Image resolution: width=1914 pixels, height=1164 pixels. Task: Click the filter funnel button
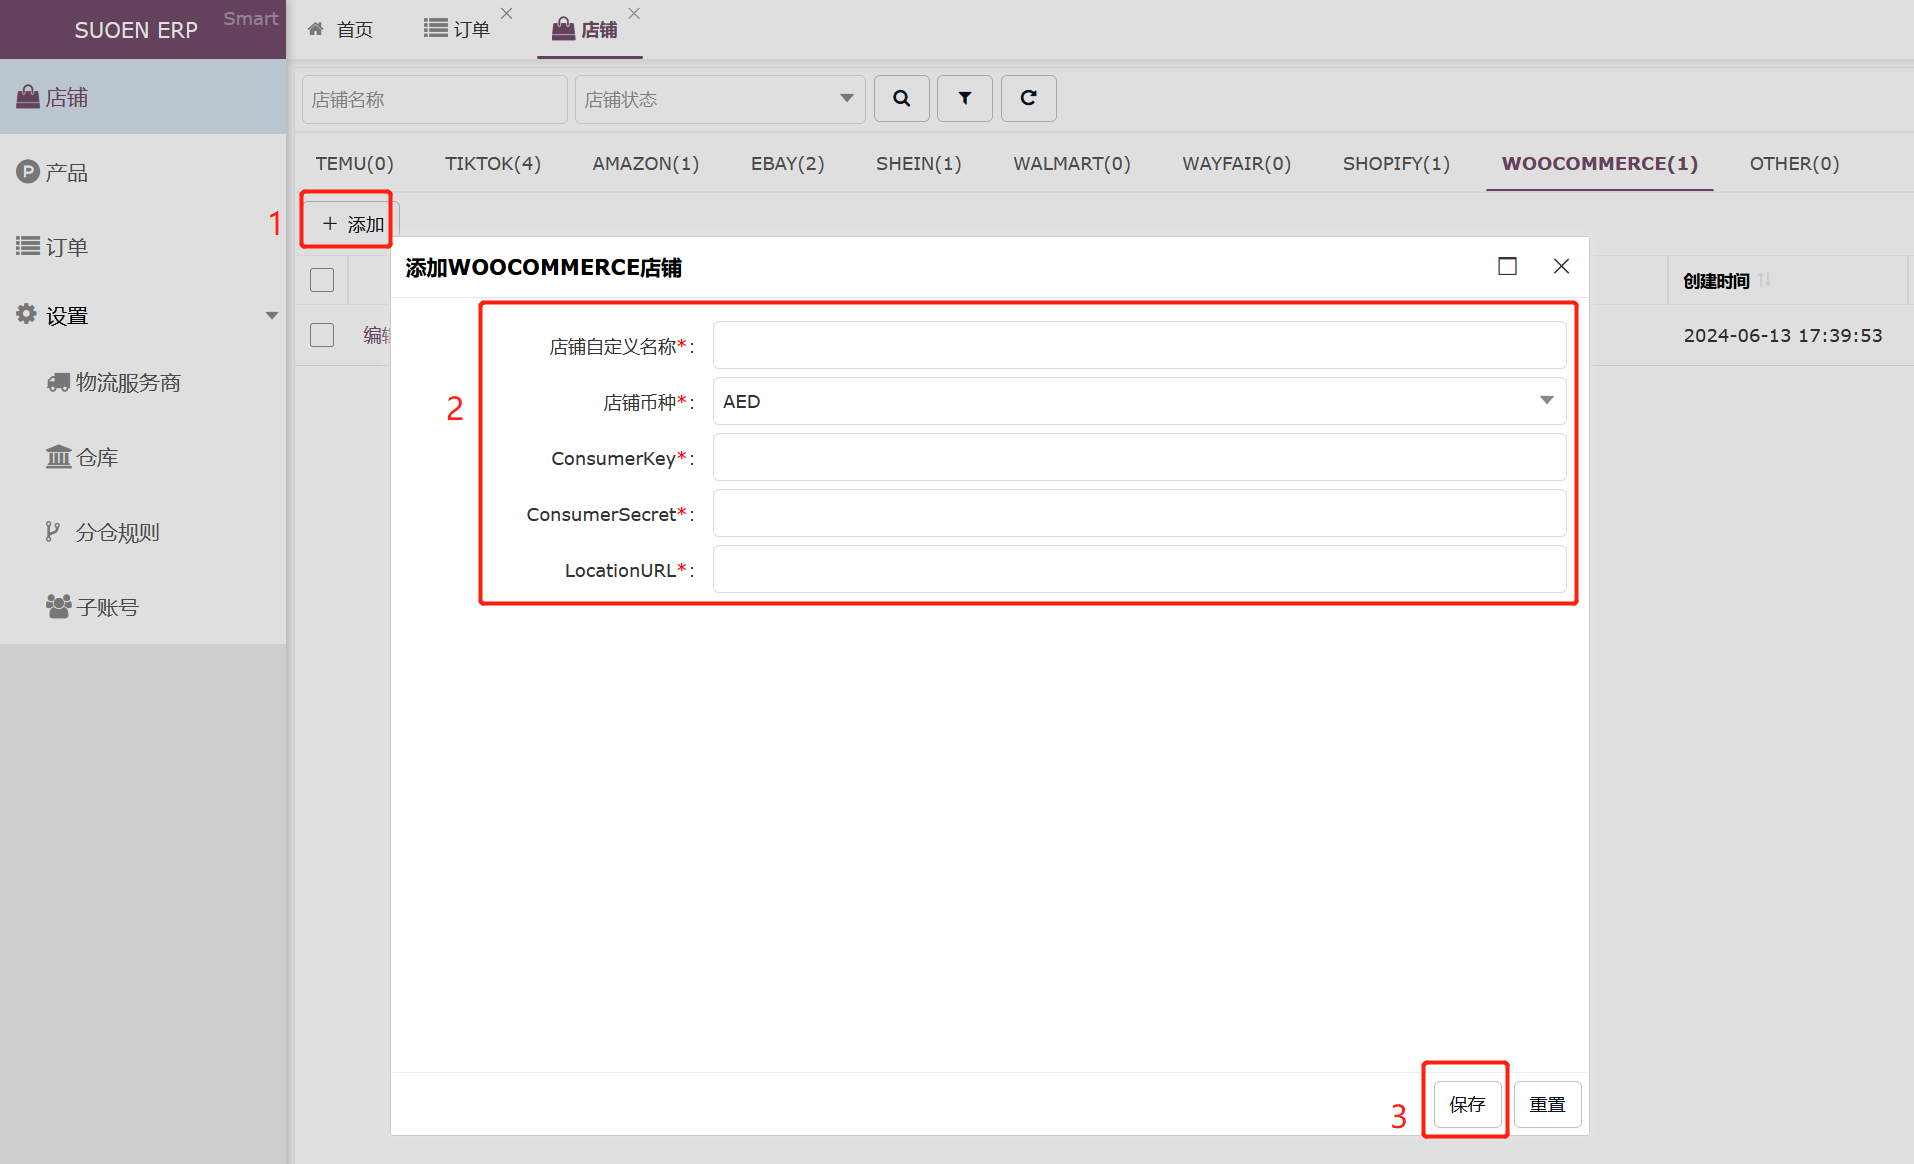pyautogui.click(x=964, y=98)
